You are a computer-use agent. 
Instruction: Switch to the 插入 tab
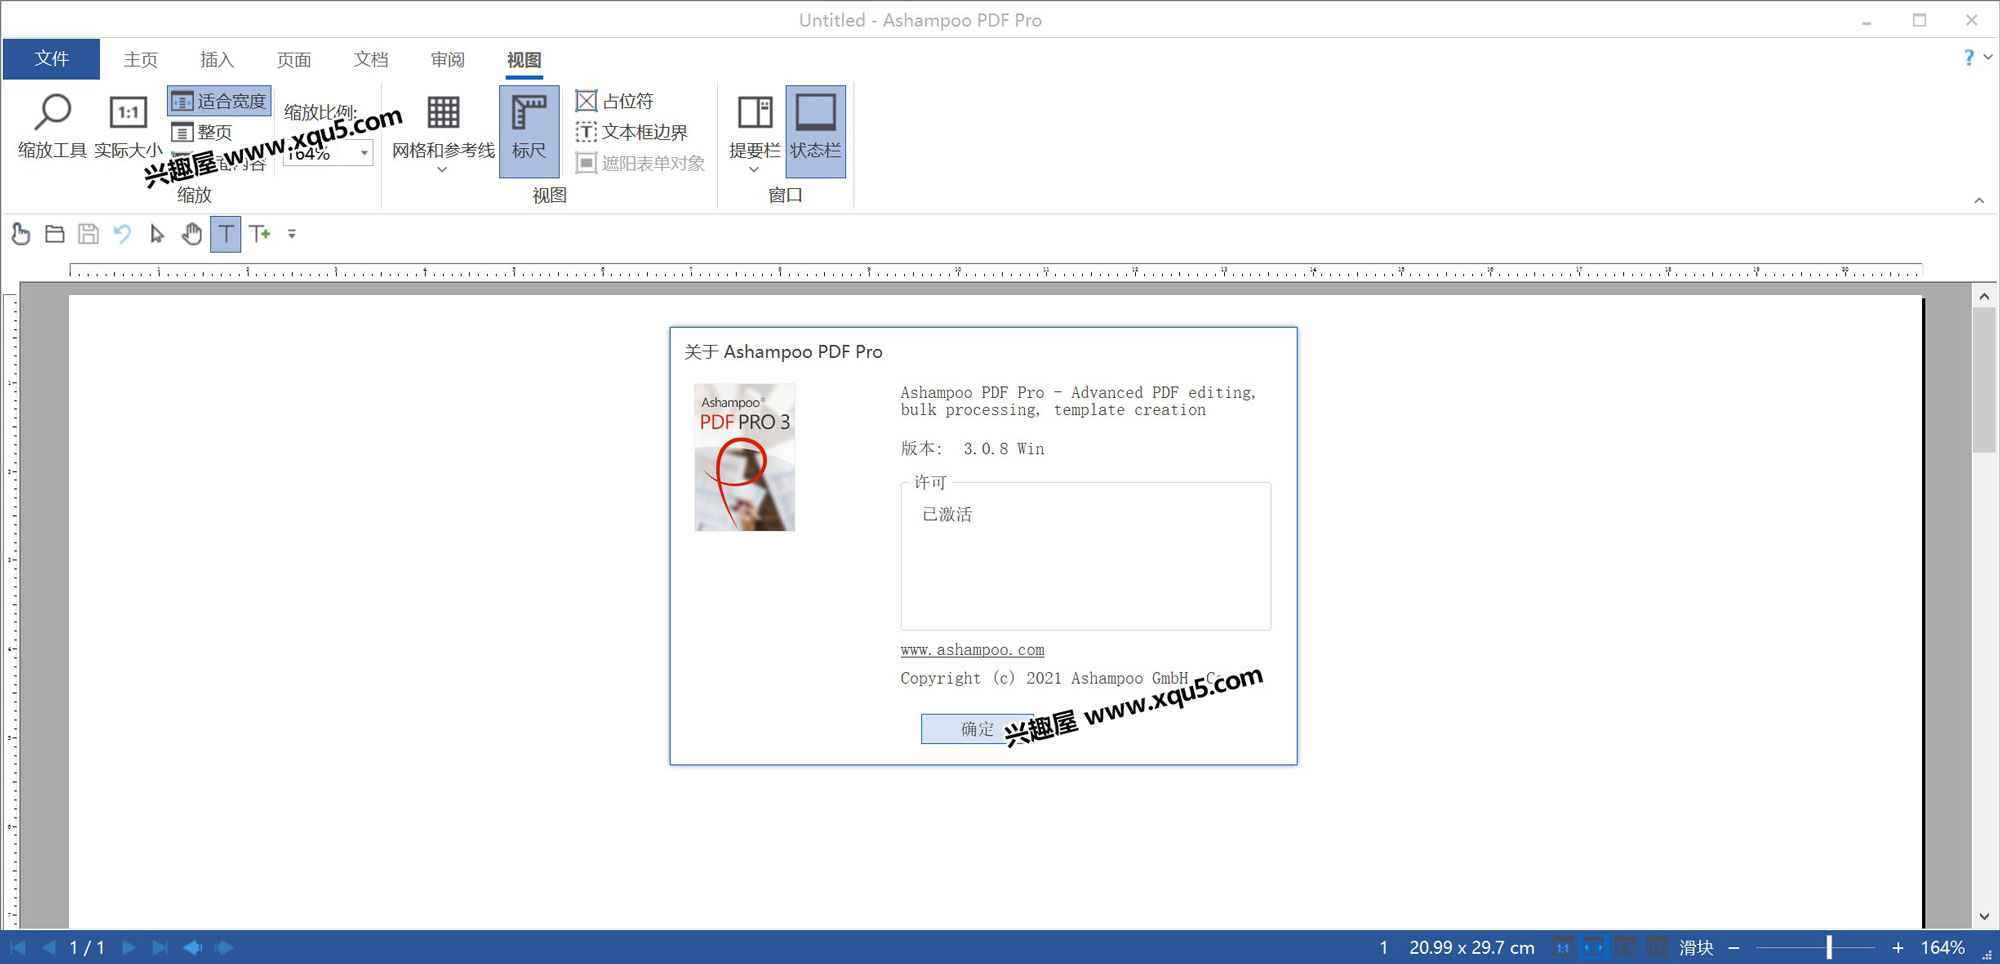[x=217, y=59]
